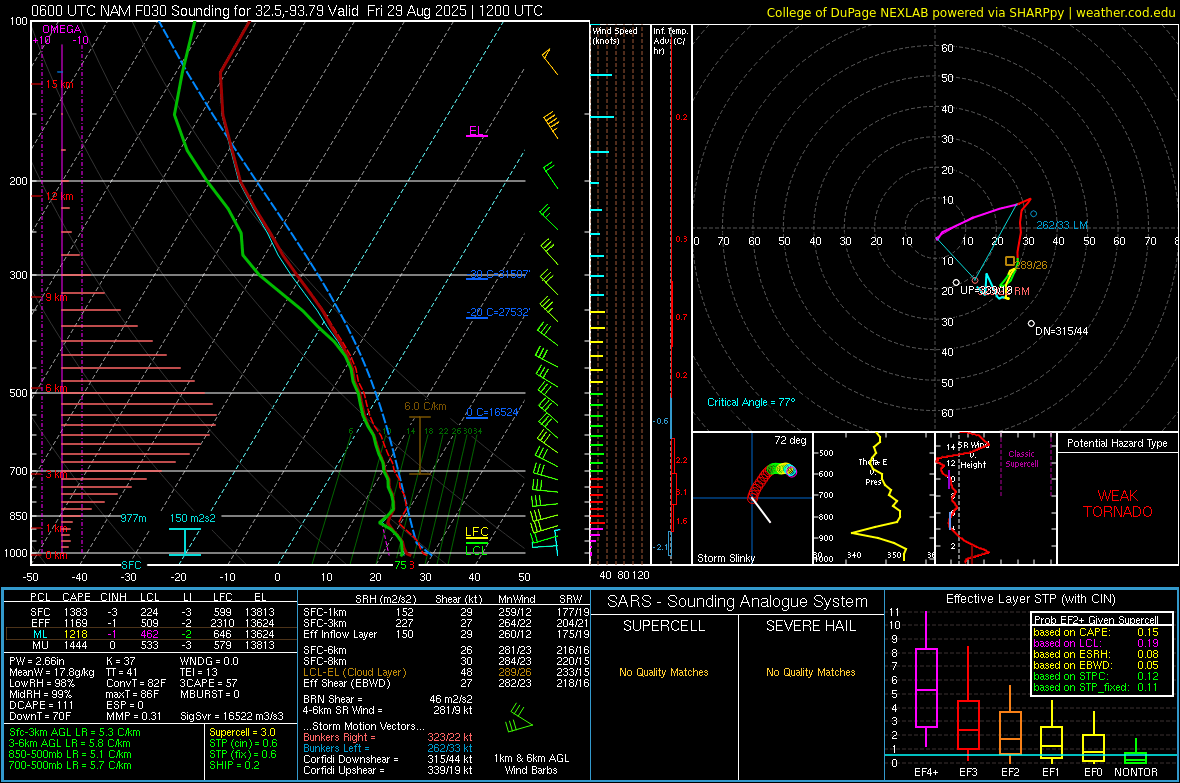Select the EFF parcel row (CAPE 1169)

[151, 623]
